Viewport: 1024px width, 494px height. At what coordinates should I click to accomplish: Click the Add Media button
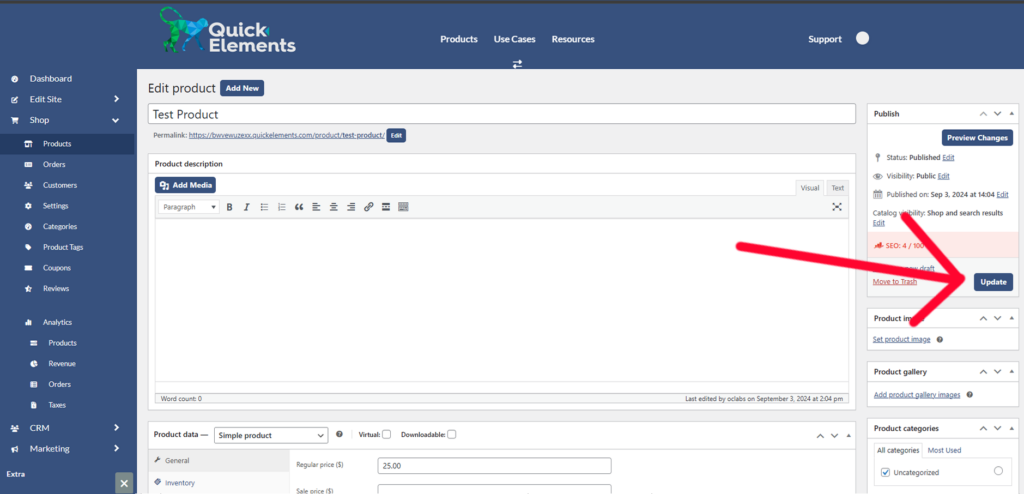[185, 186]
